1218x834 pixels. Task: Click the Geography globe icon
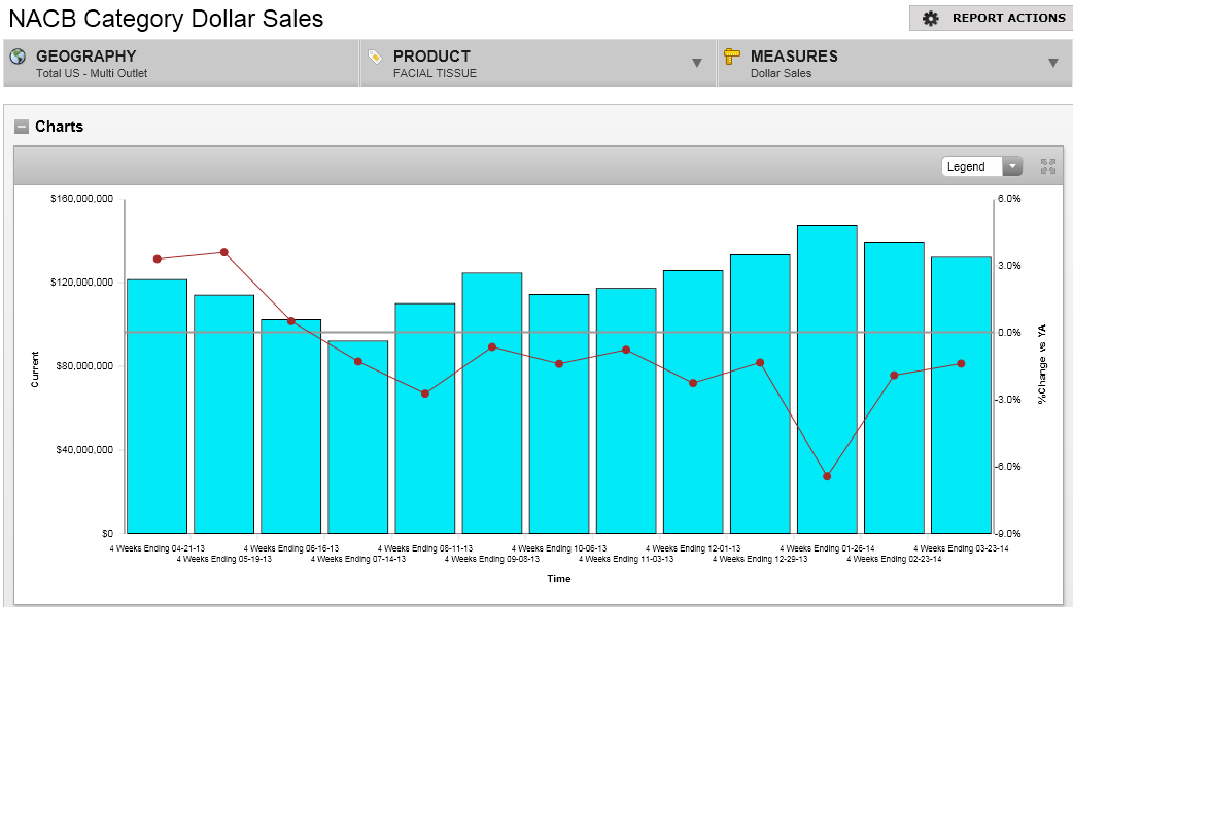(17, 57)
